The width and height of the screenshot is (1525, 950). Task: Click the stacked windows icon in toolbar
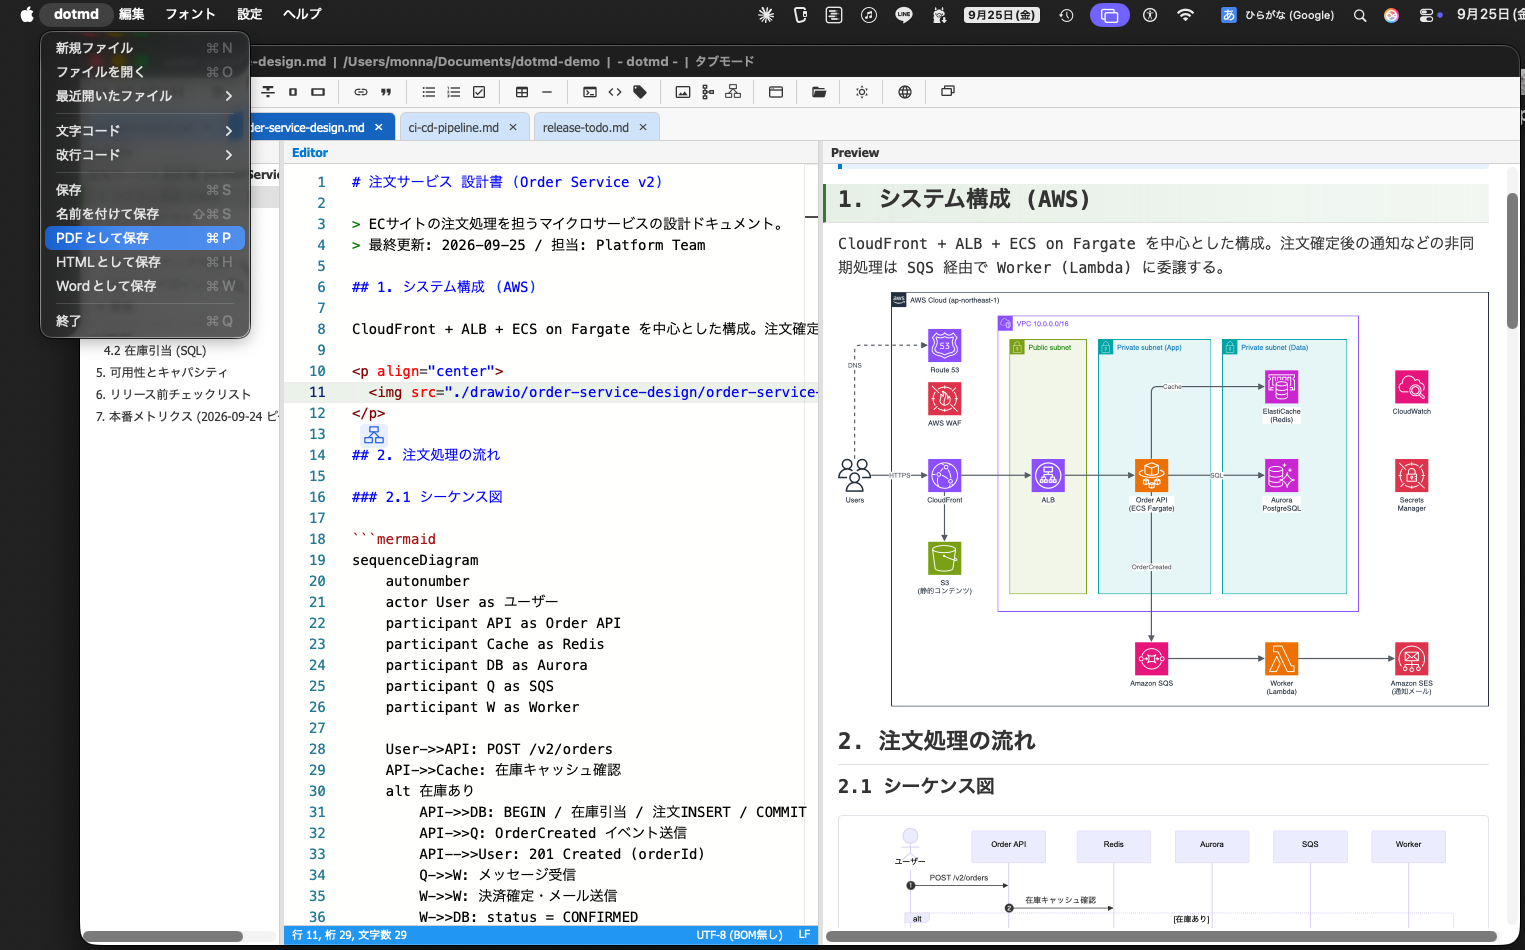(948, 91)
